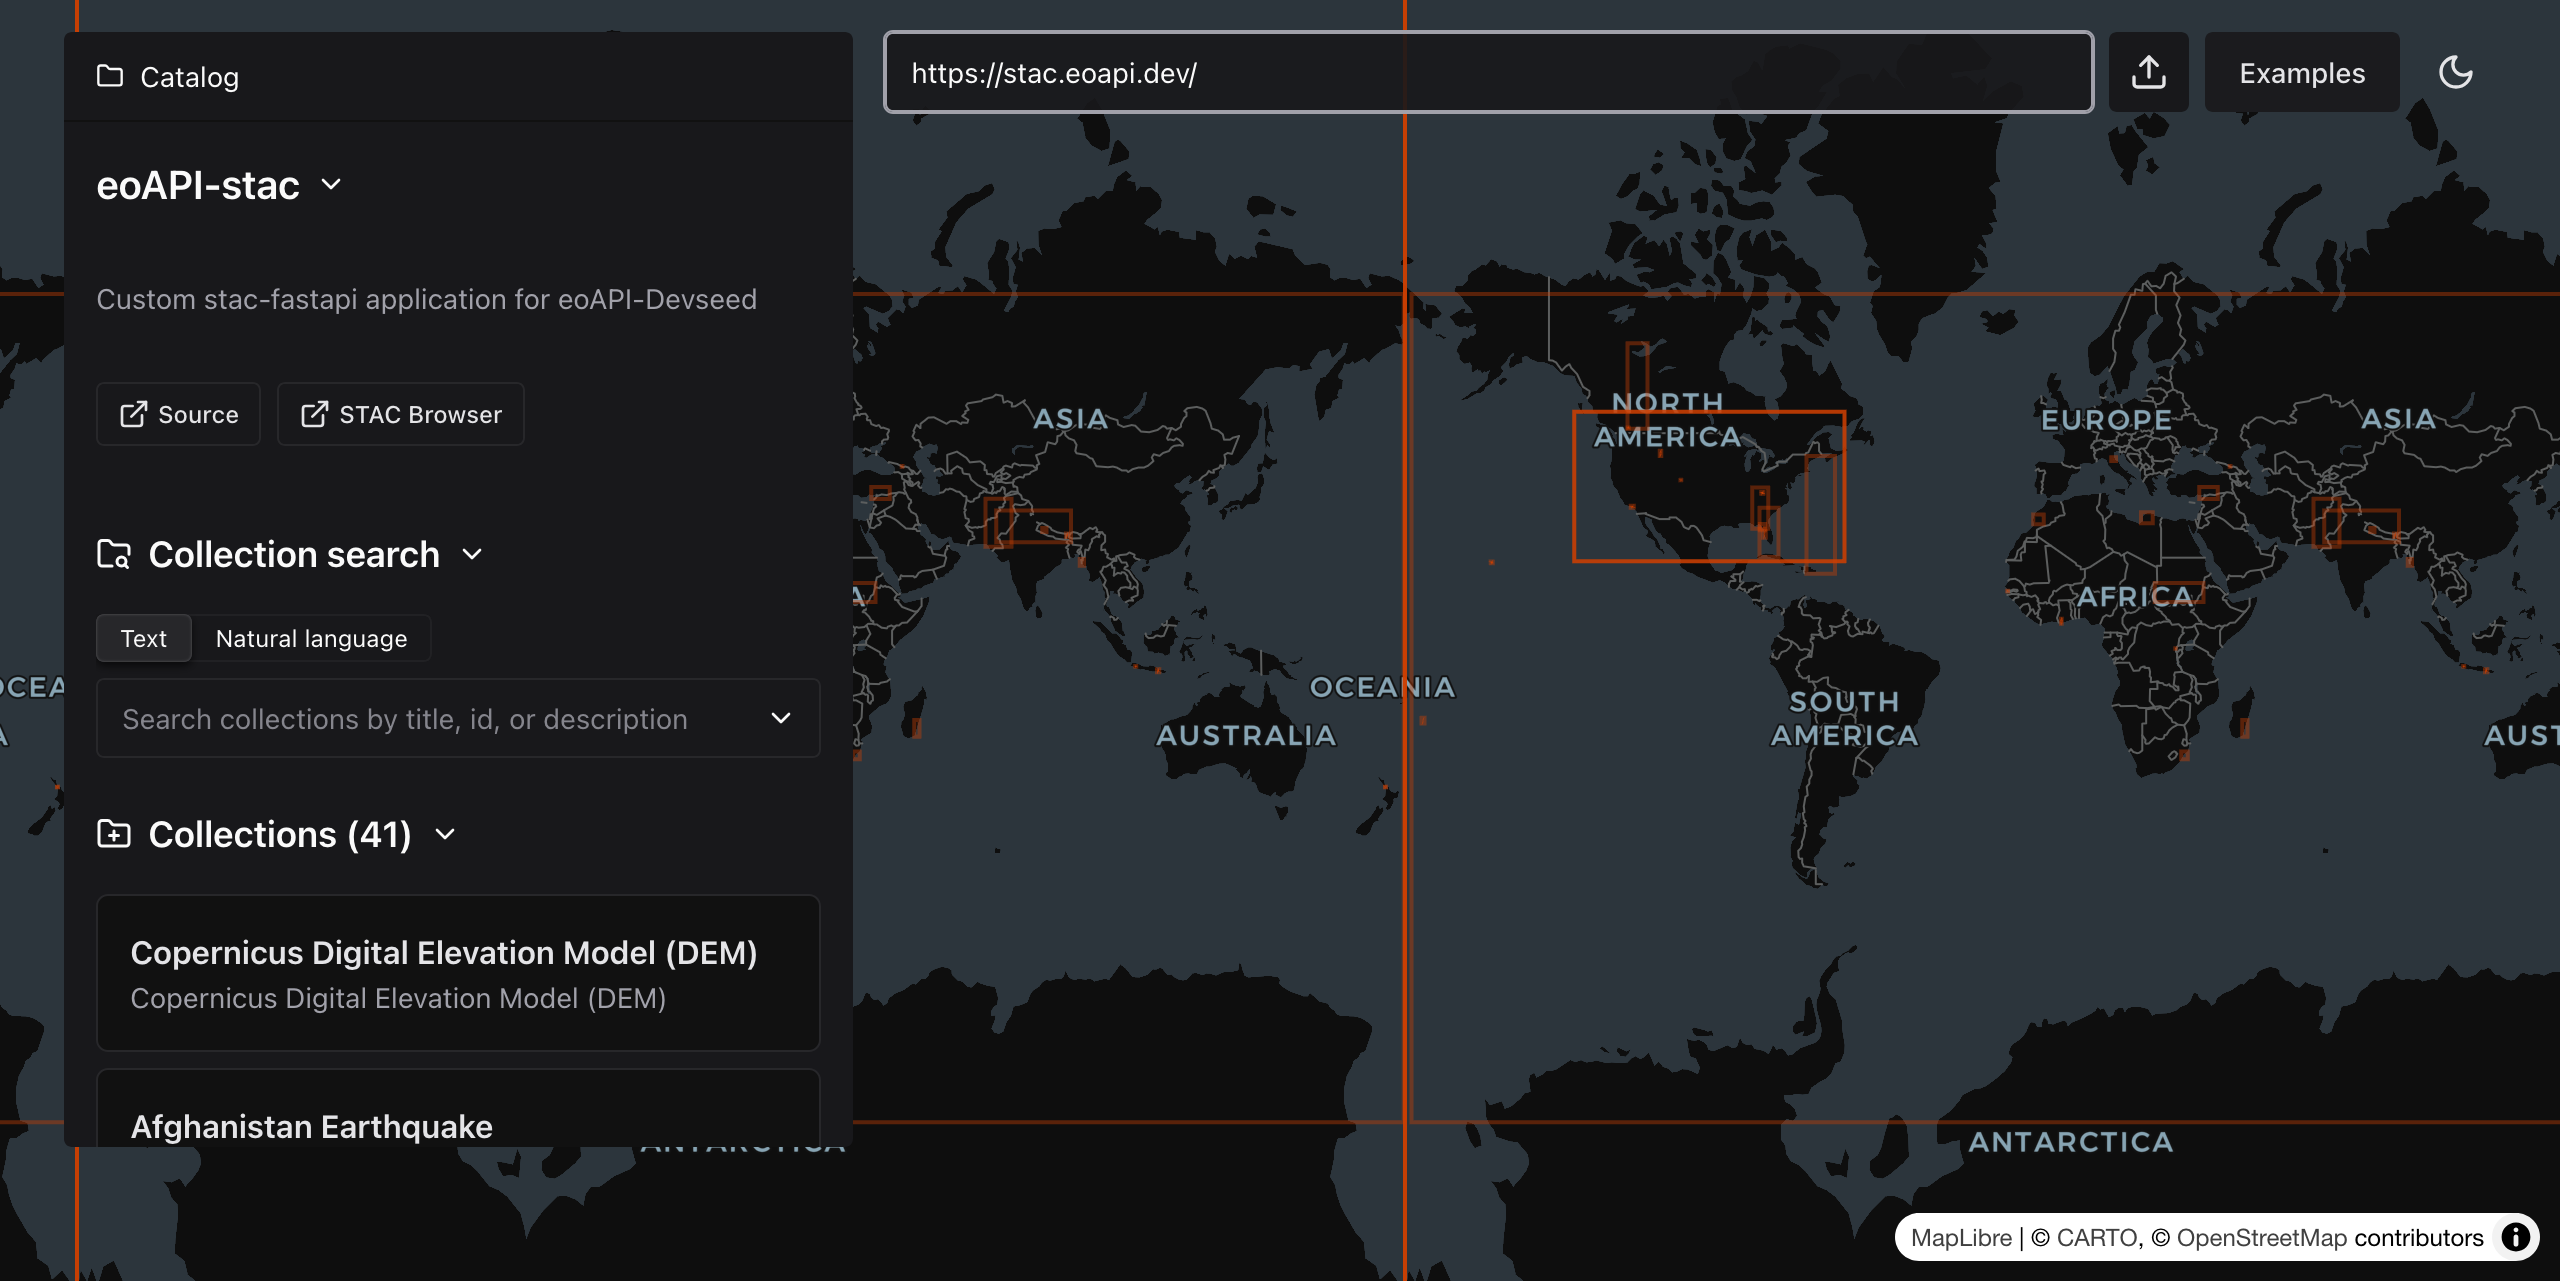This screenshot has width=2560, height=1282.
Task: Toggle dark mode with moon icon
Action: (x=2455, y=73)
